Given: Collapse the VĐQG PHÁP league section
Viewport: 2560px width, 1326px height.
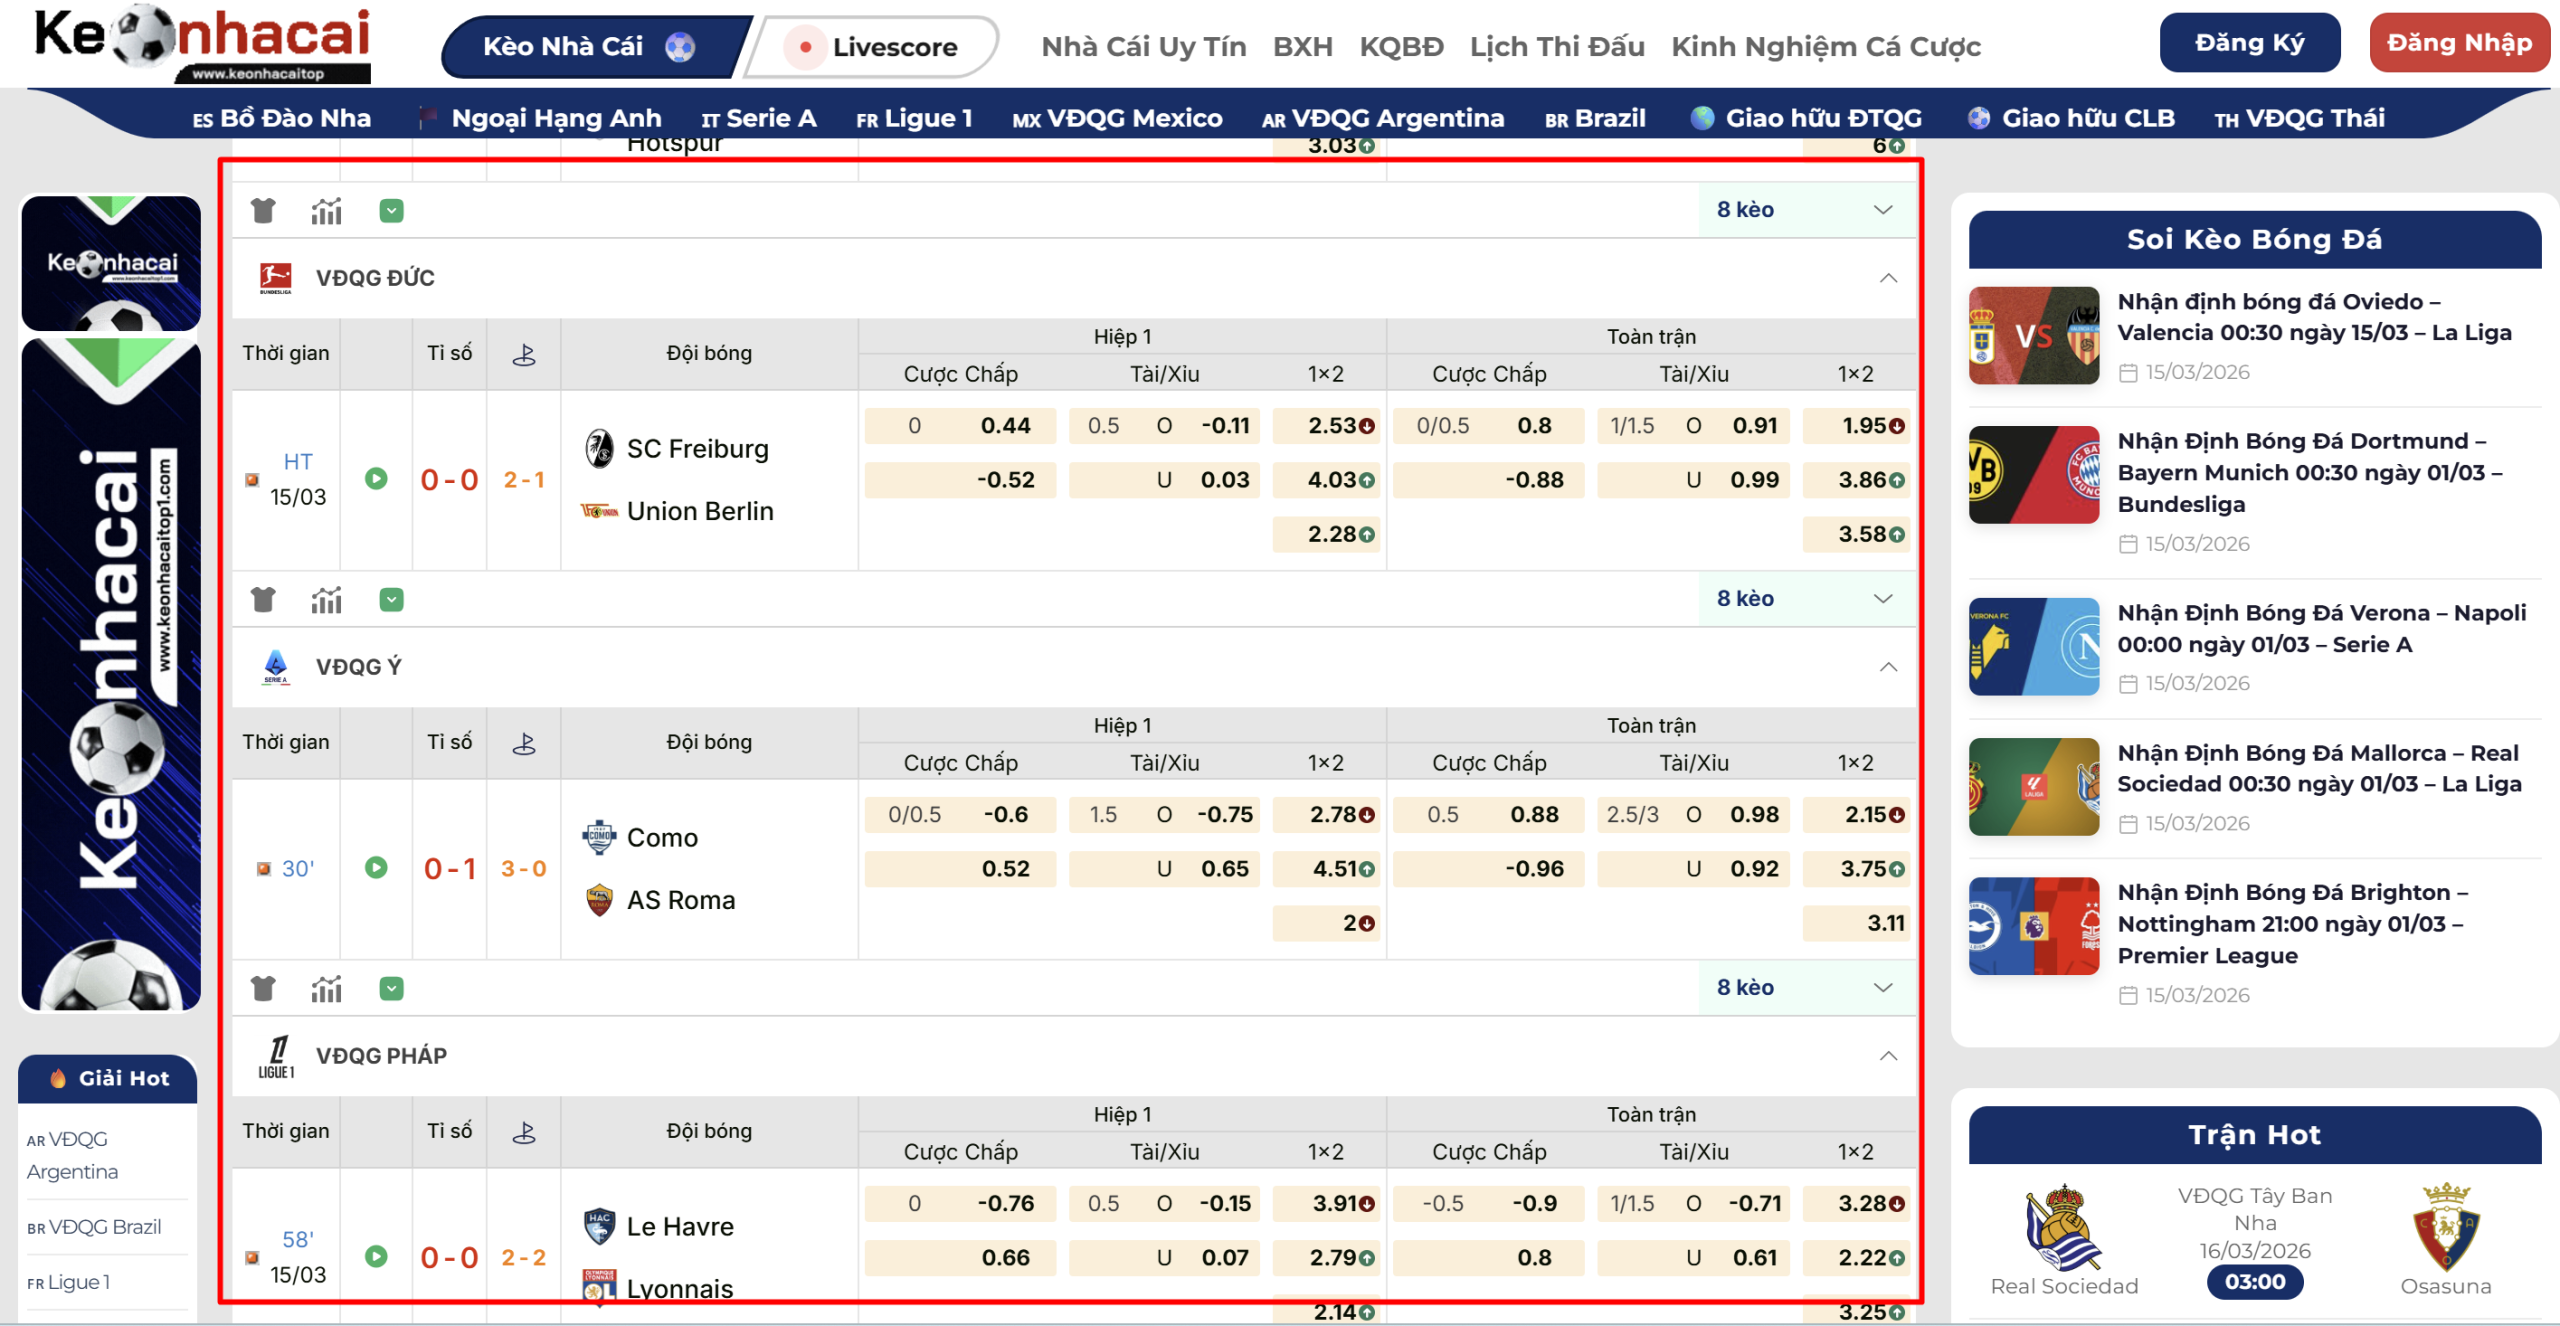Looking at the screenshot, I should click(1887, 1055).
